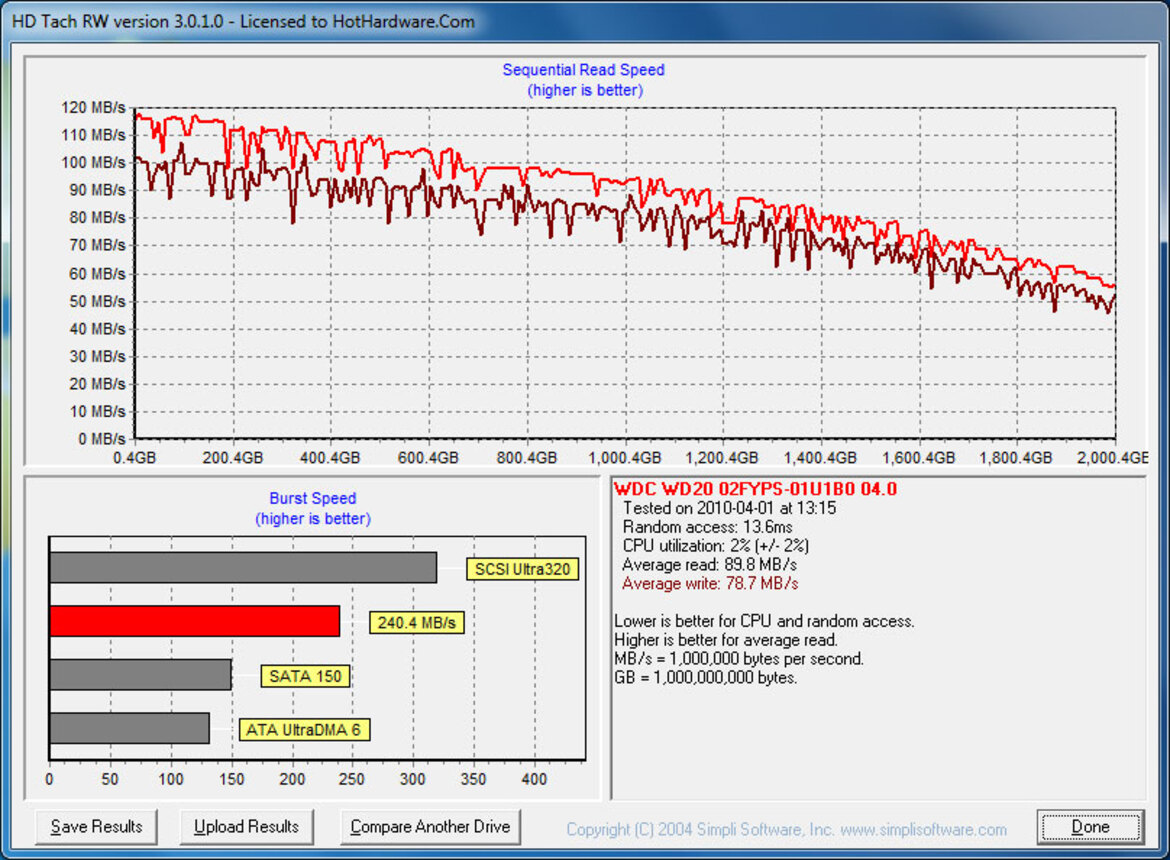Click the 600.4GB x-axis label

[x=428, y=457]
